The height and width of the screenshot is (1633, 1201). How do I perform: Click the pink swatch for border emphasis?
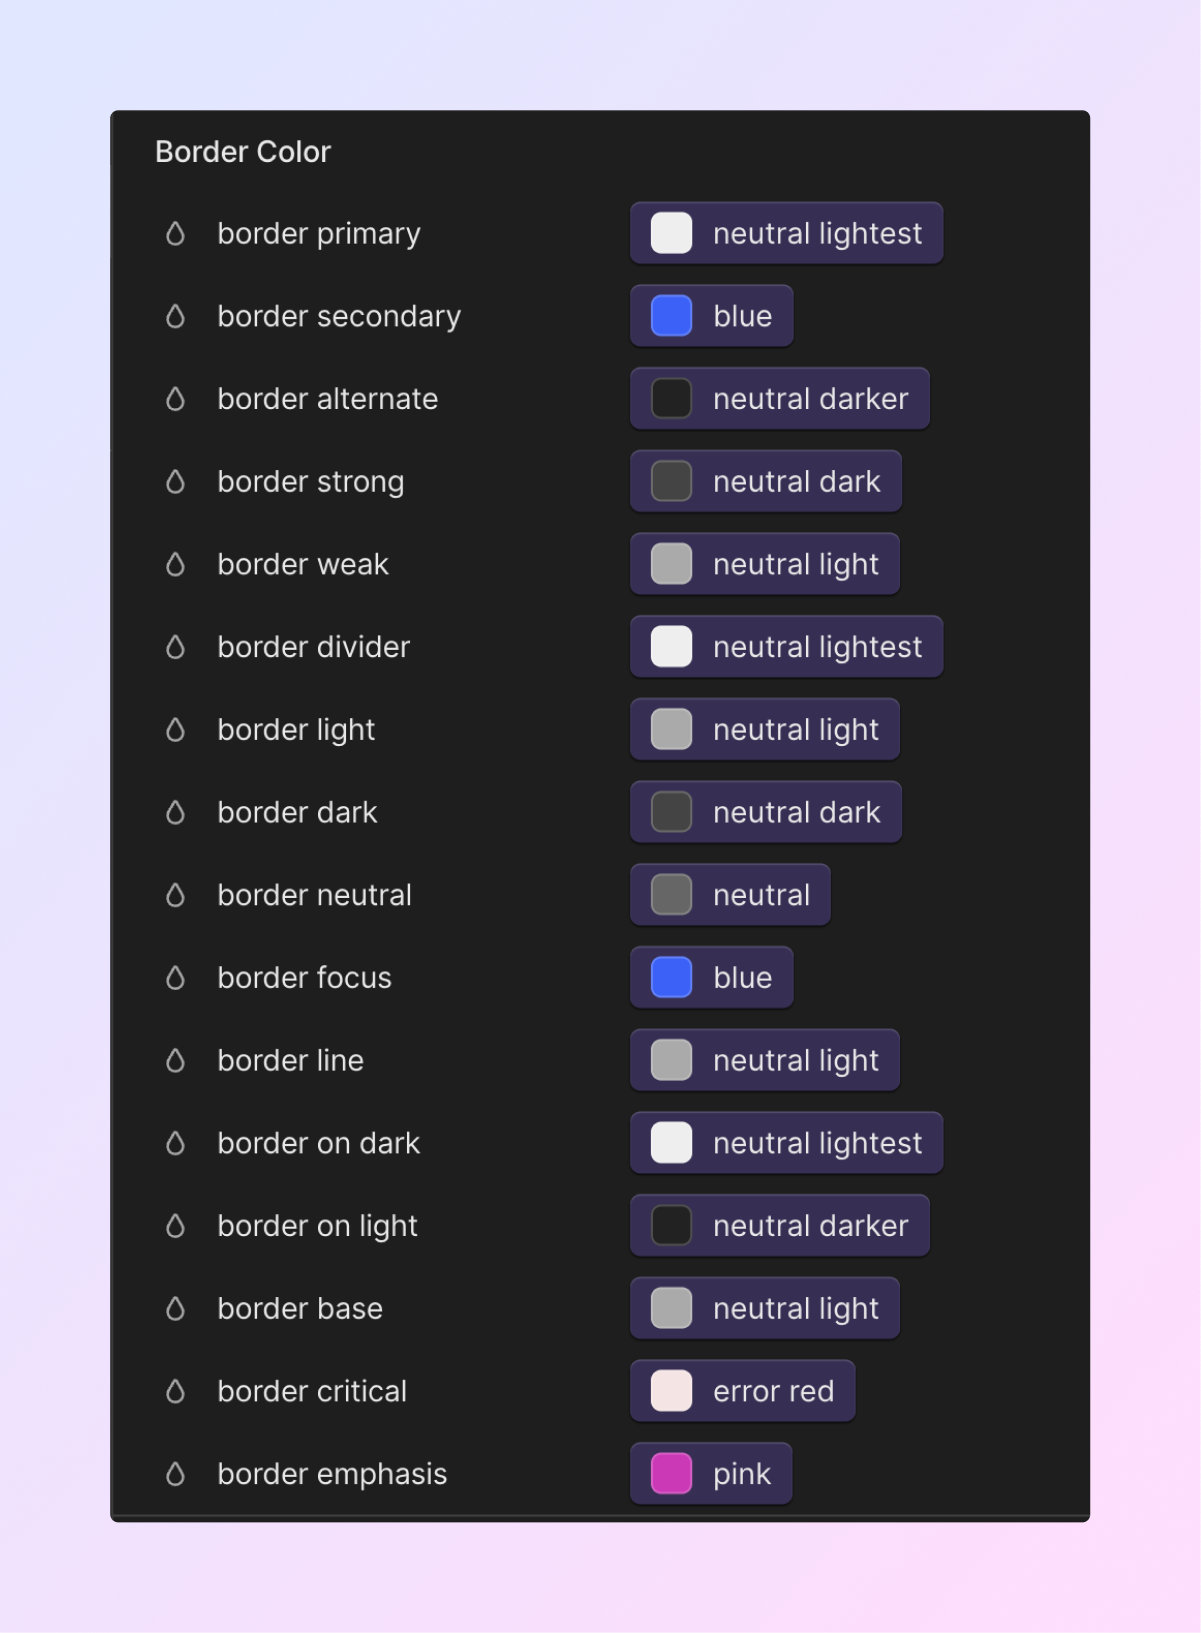pyautogui.click(x=671, y=1473)
